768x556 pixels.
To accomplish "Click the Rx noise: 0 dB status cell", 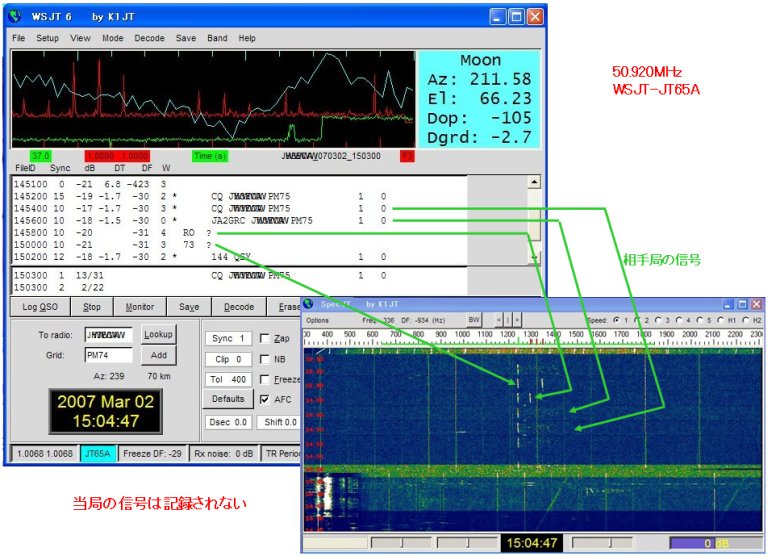I will coord(223,454).
